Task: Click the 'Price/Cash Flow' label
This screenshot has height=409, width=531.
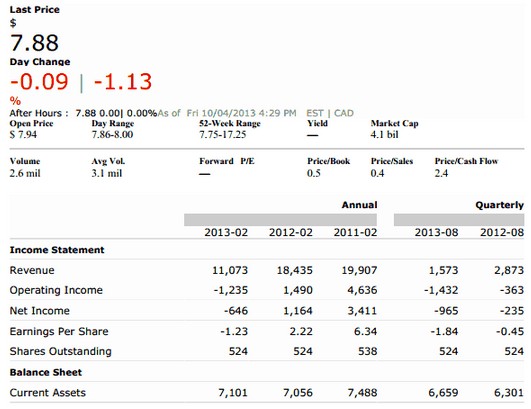Action: point(466,161)
